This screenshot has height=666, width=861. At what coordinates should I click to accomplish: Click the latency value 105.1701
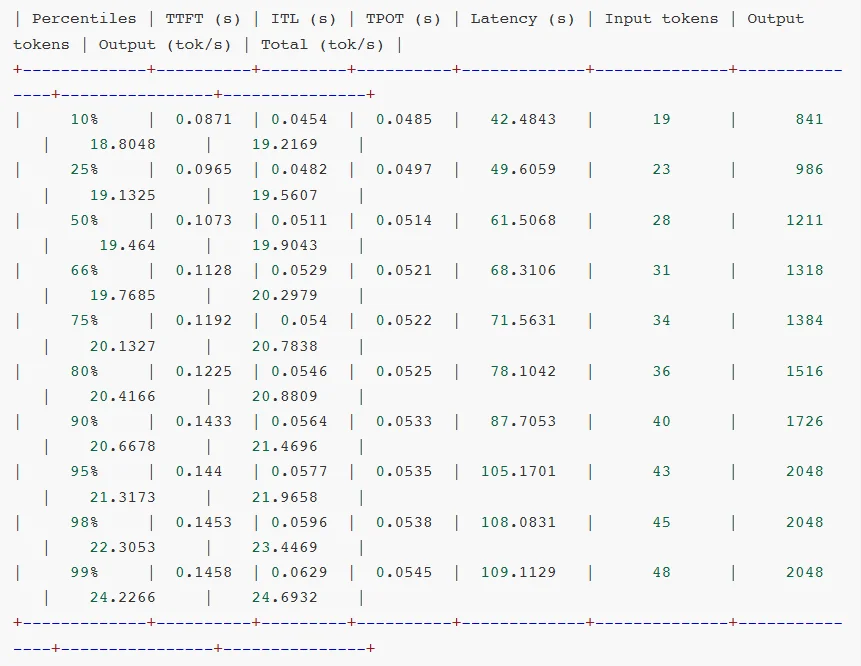[x=518, y=472]
